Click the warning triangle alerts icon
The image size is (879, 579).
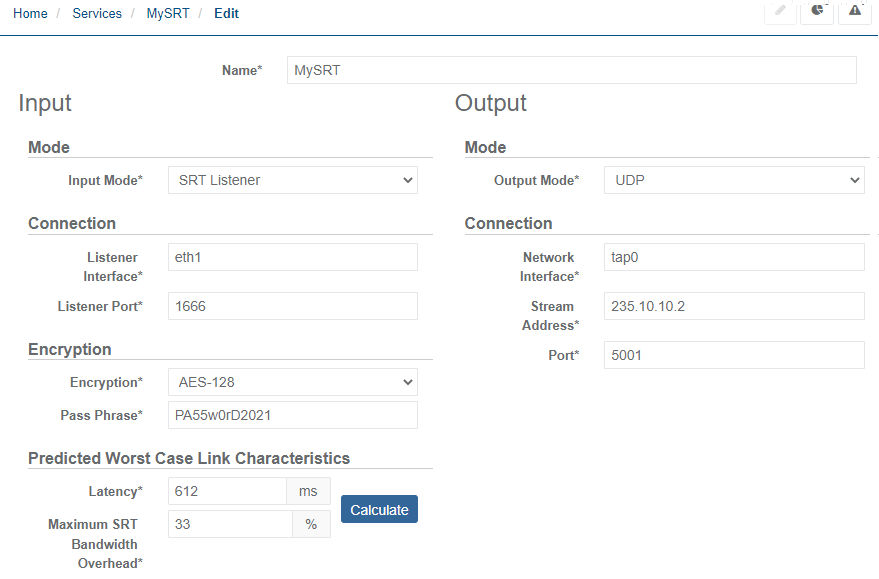855,10
